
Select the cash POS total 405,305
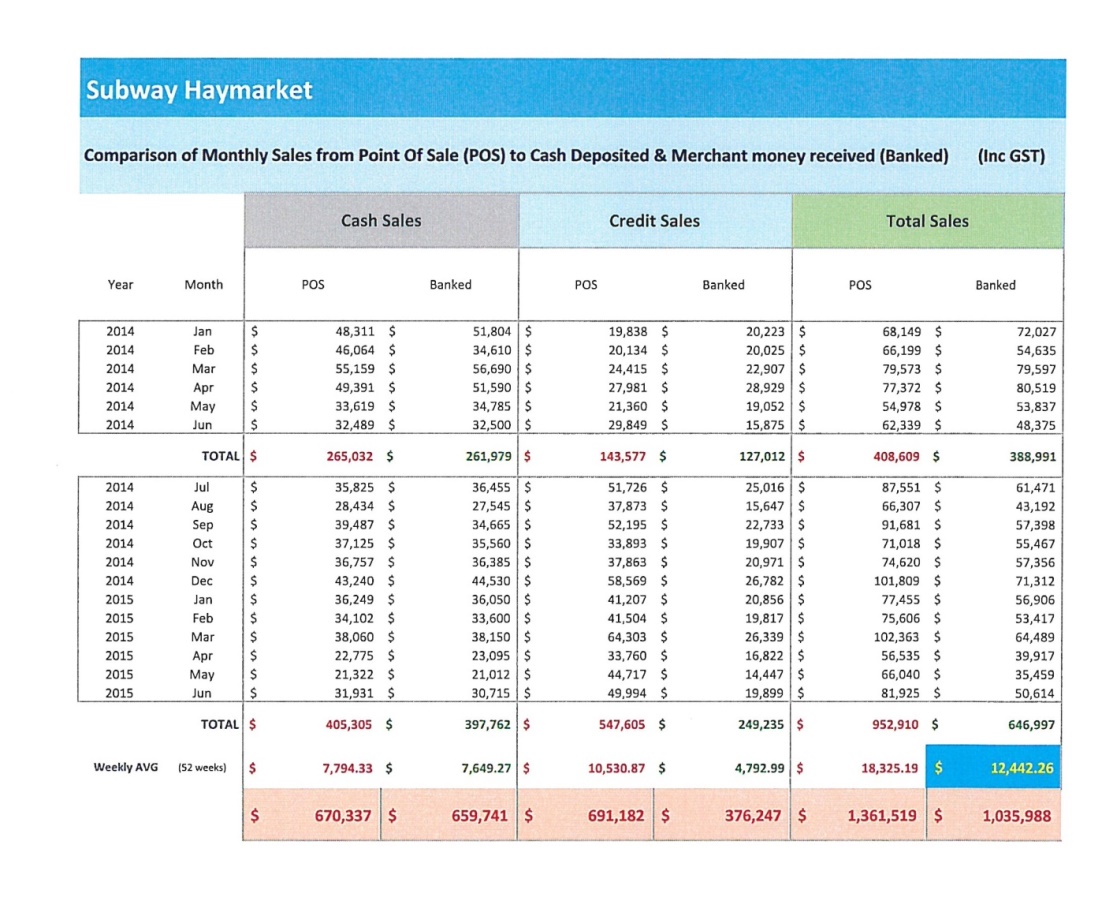click(349, 725)
